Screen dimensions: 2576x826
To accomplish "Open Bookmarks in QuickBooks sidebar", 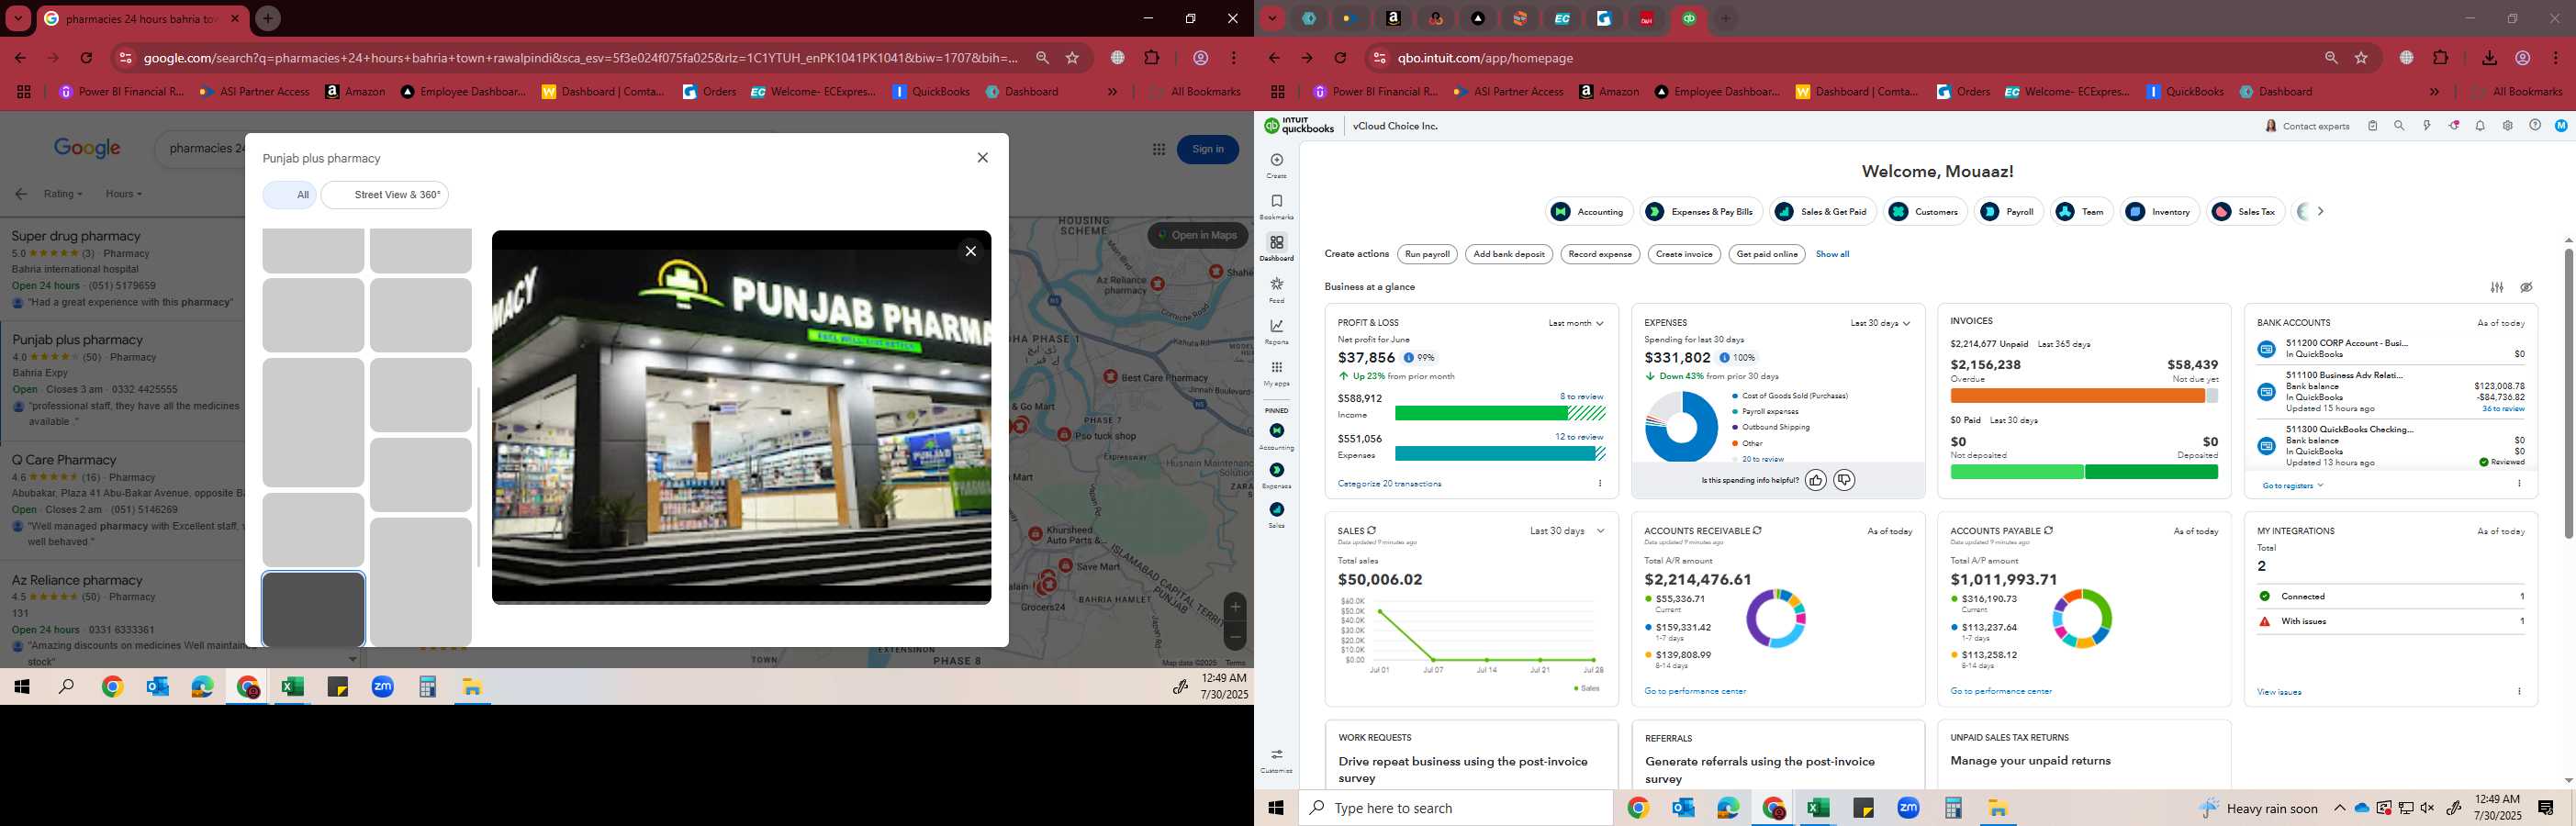I will point(1276,207).
